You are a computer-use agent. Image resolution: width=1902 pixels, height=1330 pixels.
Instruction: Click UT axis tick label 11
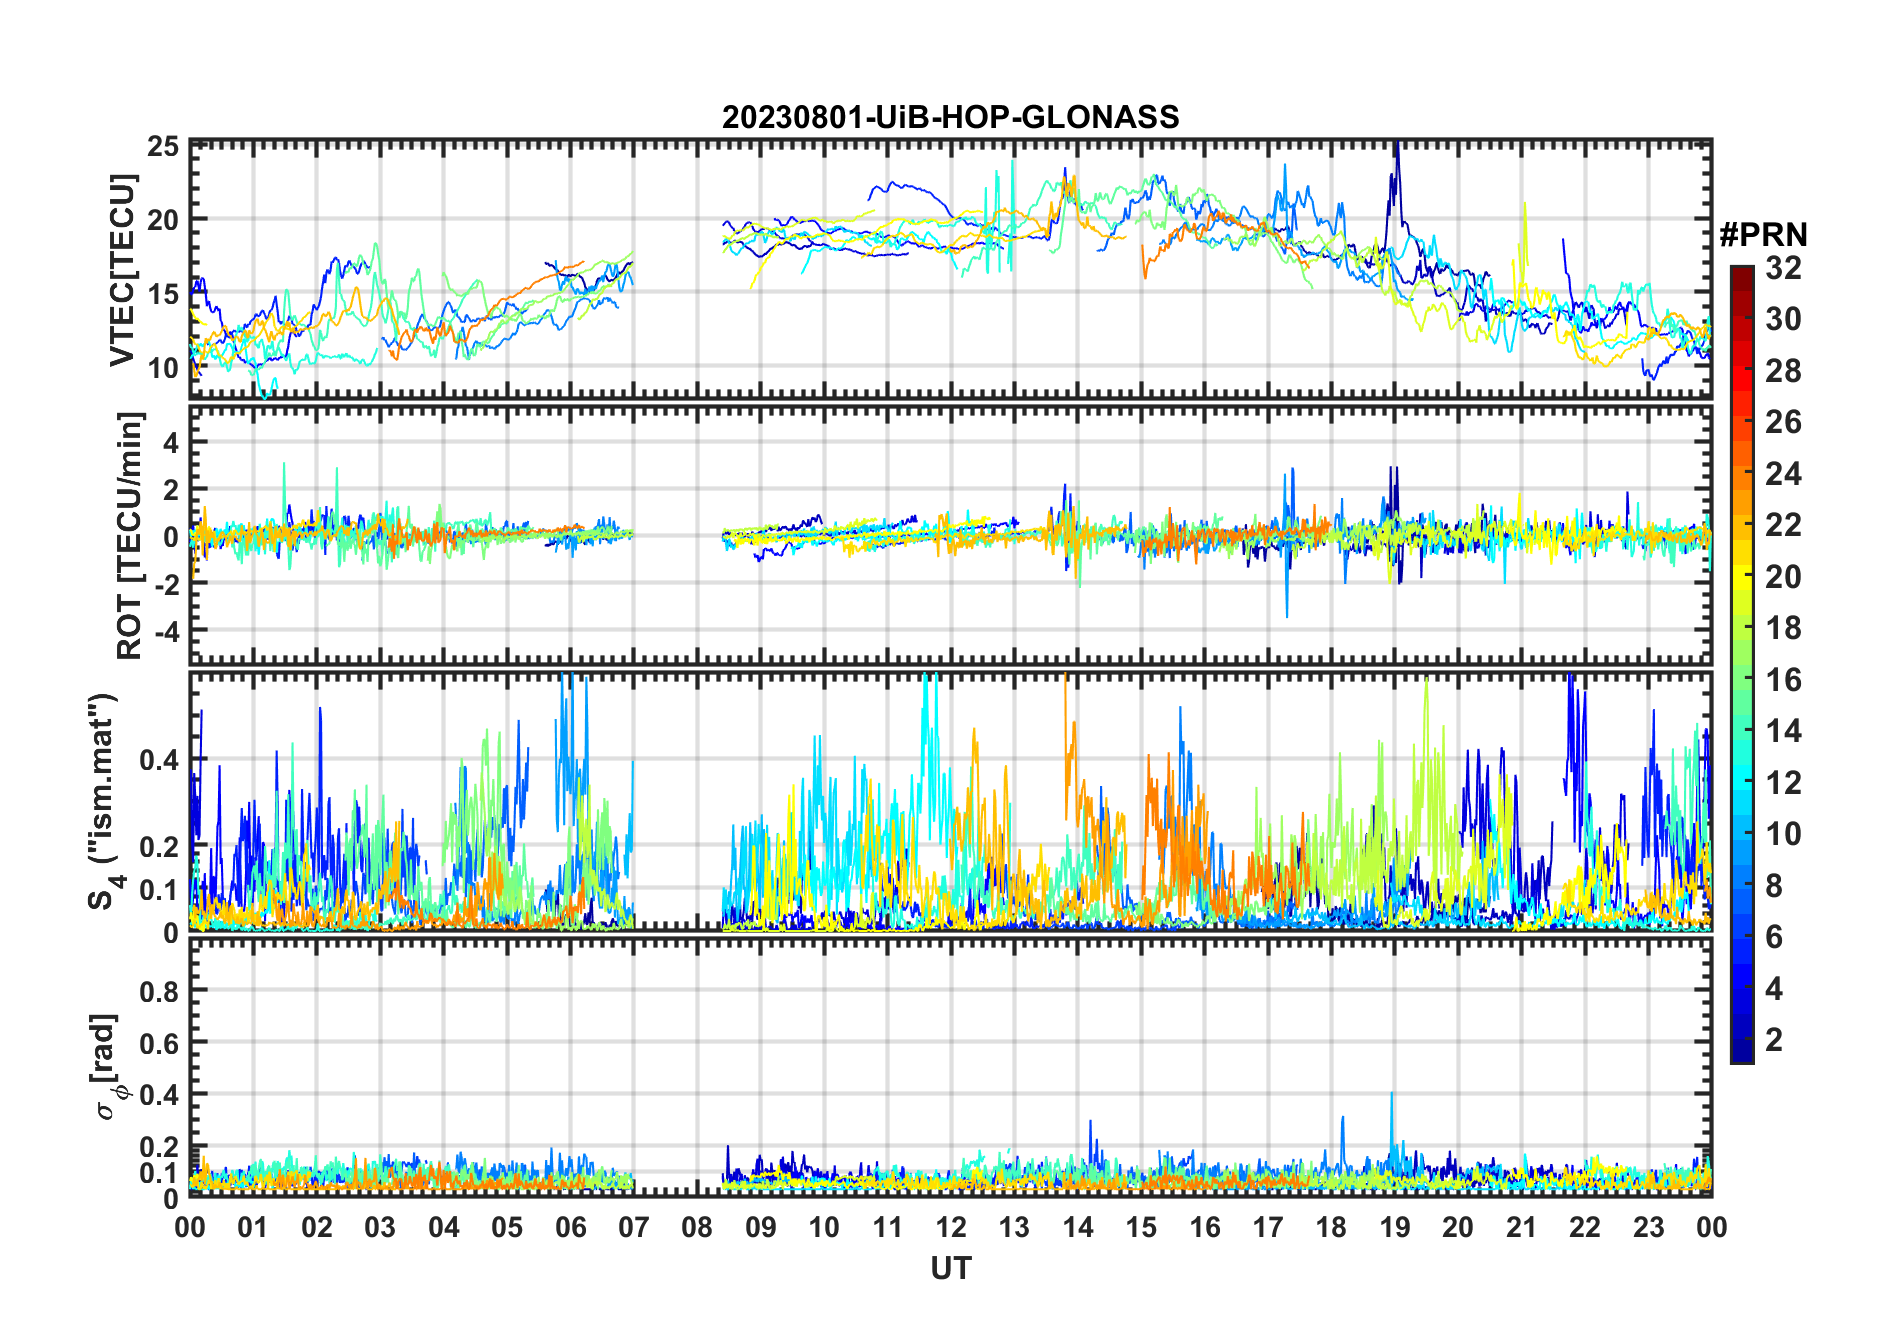[888, 1228]
